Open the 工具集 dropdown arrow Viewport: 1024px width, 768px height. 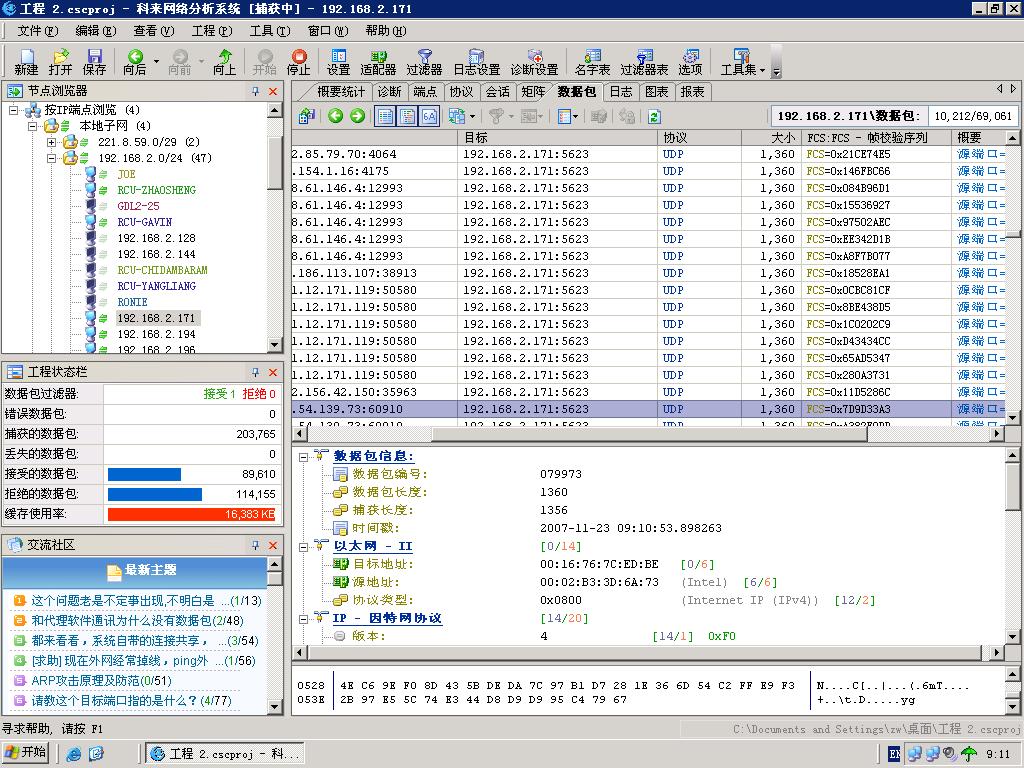[762, 70]
